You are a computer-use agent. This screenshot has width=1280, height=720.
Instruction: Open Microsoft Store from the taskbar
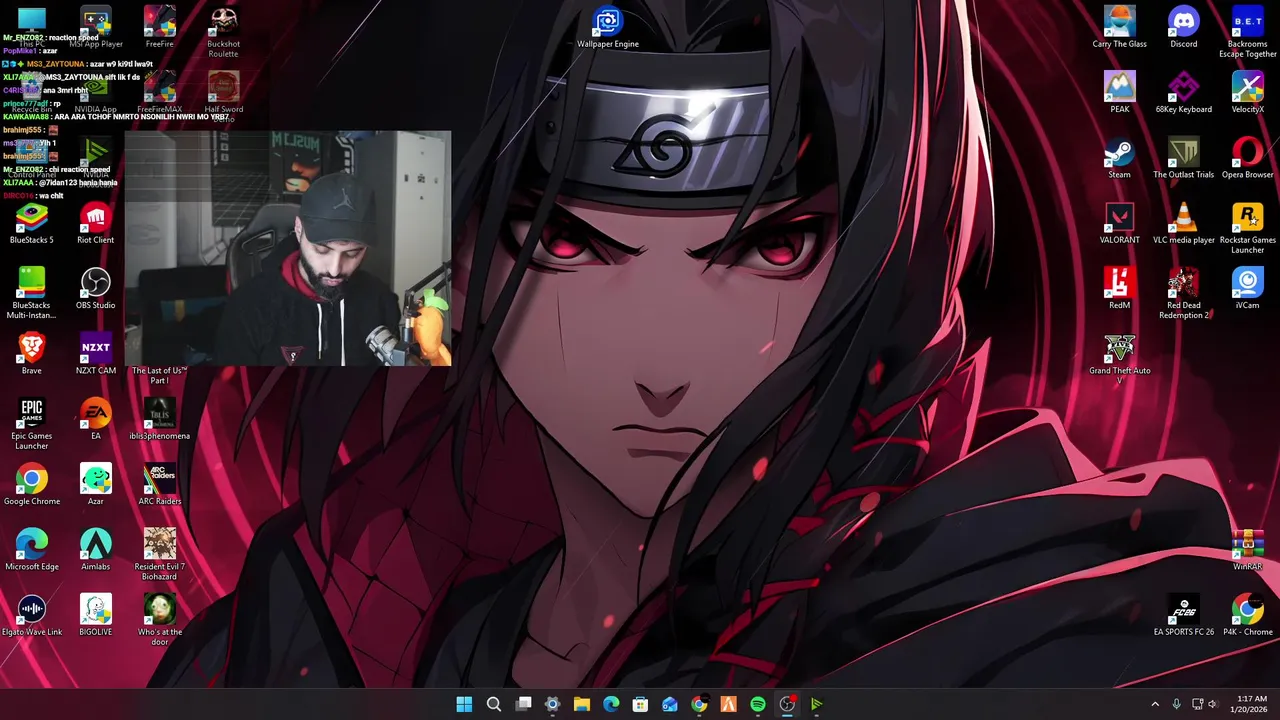(640, 704)
